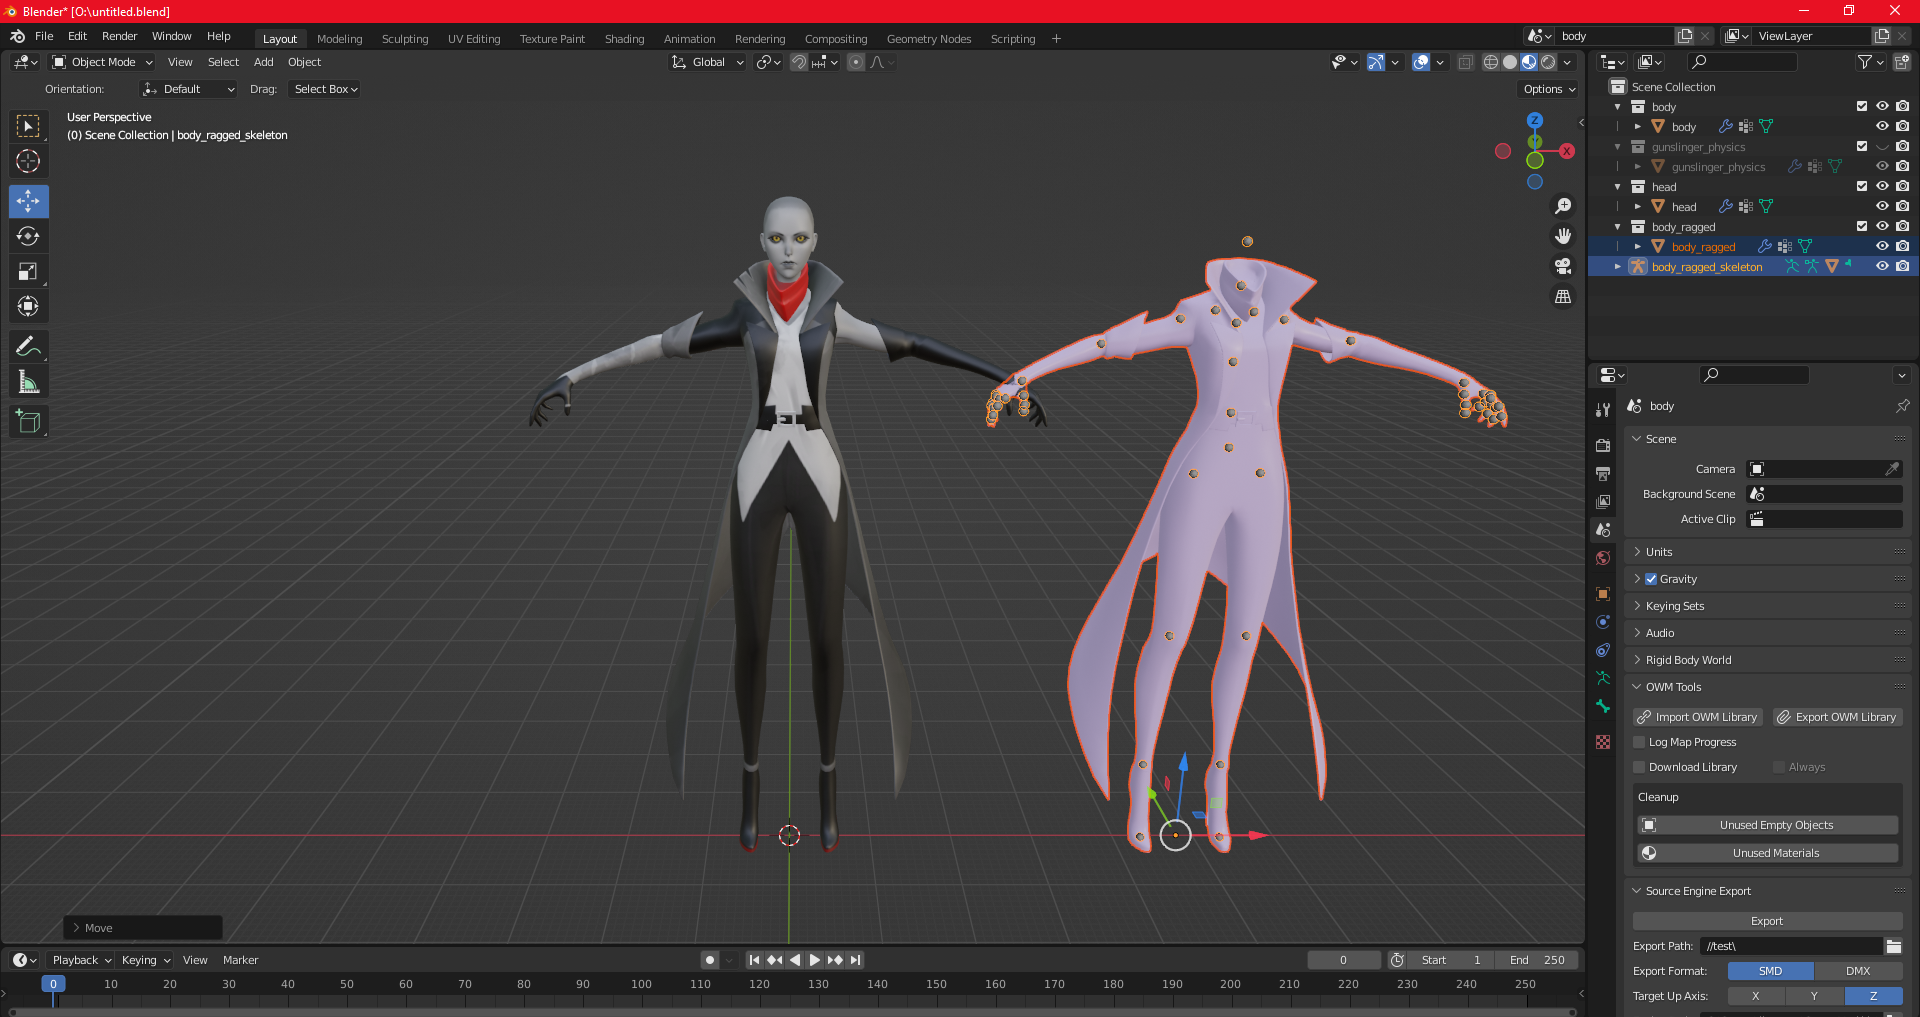Open the File menu

tap(44, 36)
